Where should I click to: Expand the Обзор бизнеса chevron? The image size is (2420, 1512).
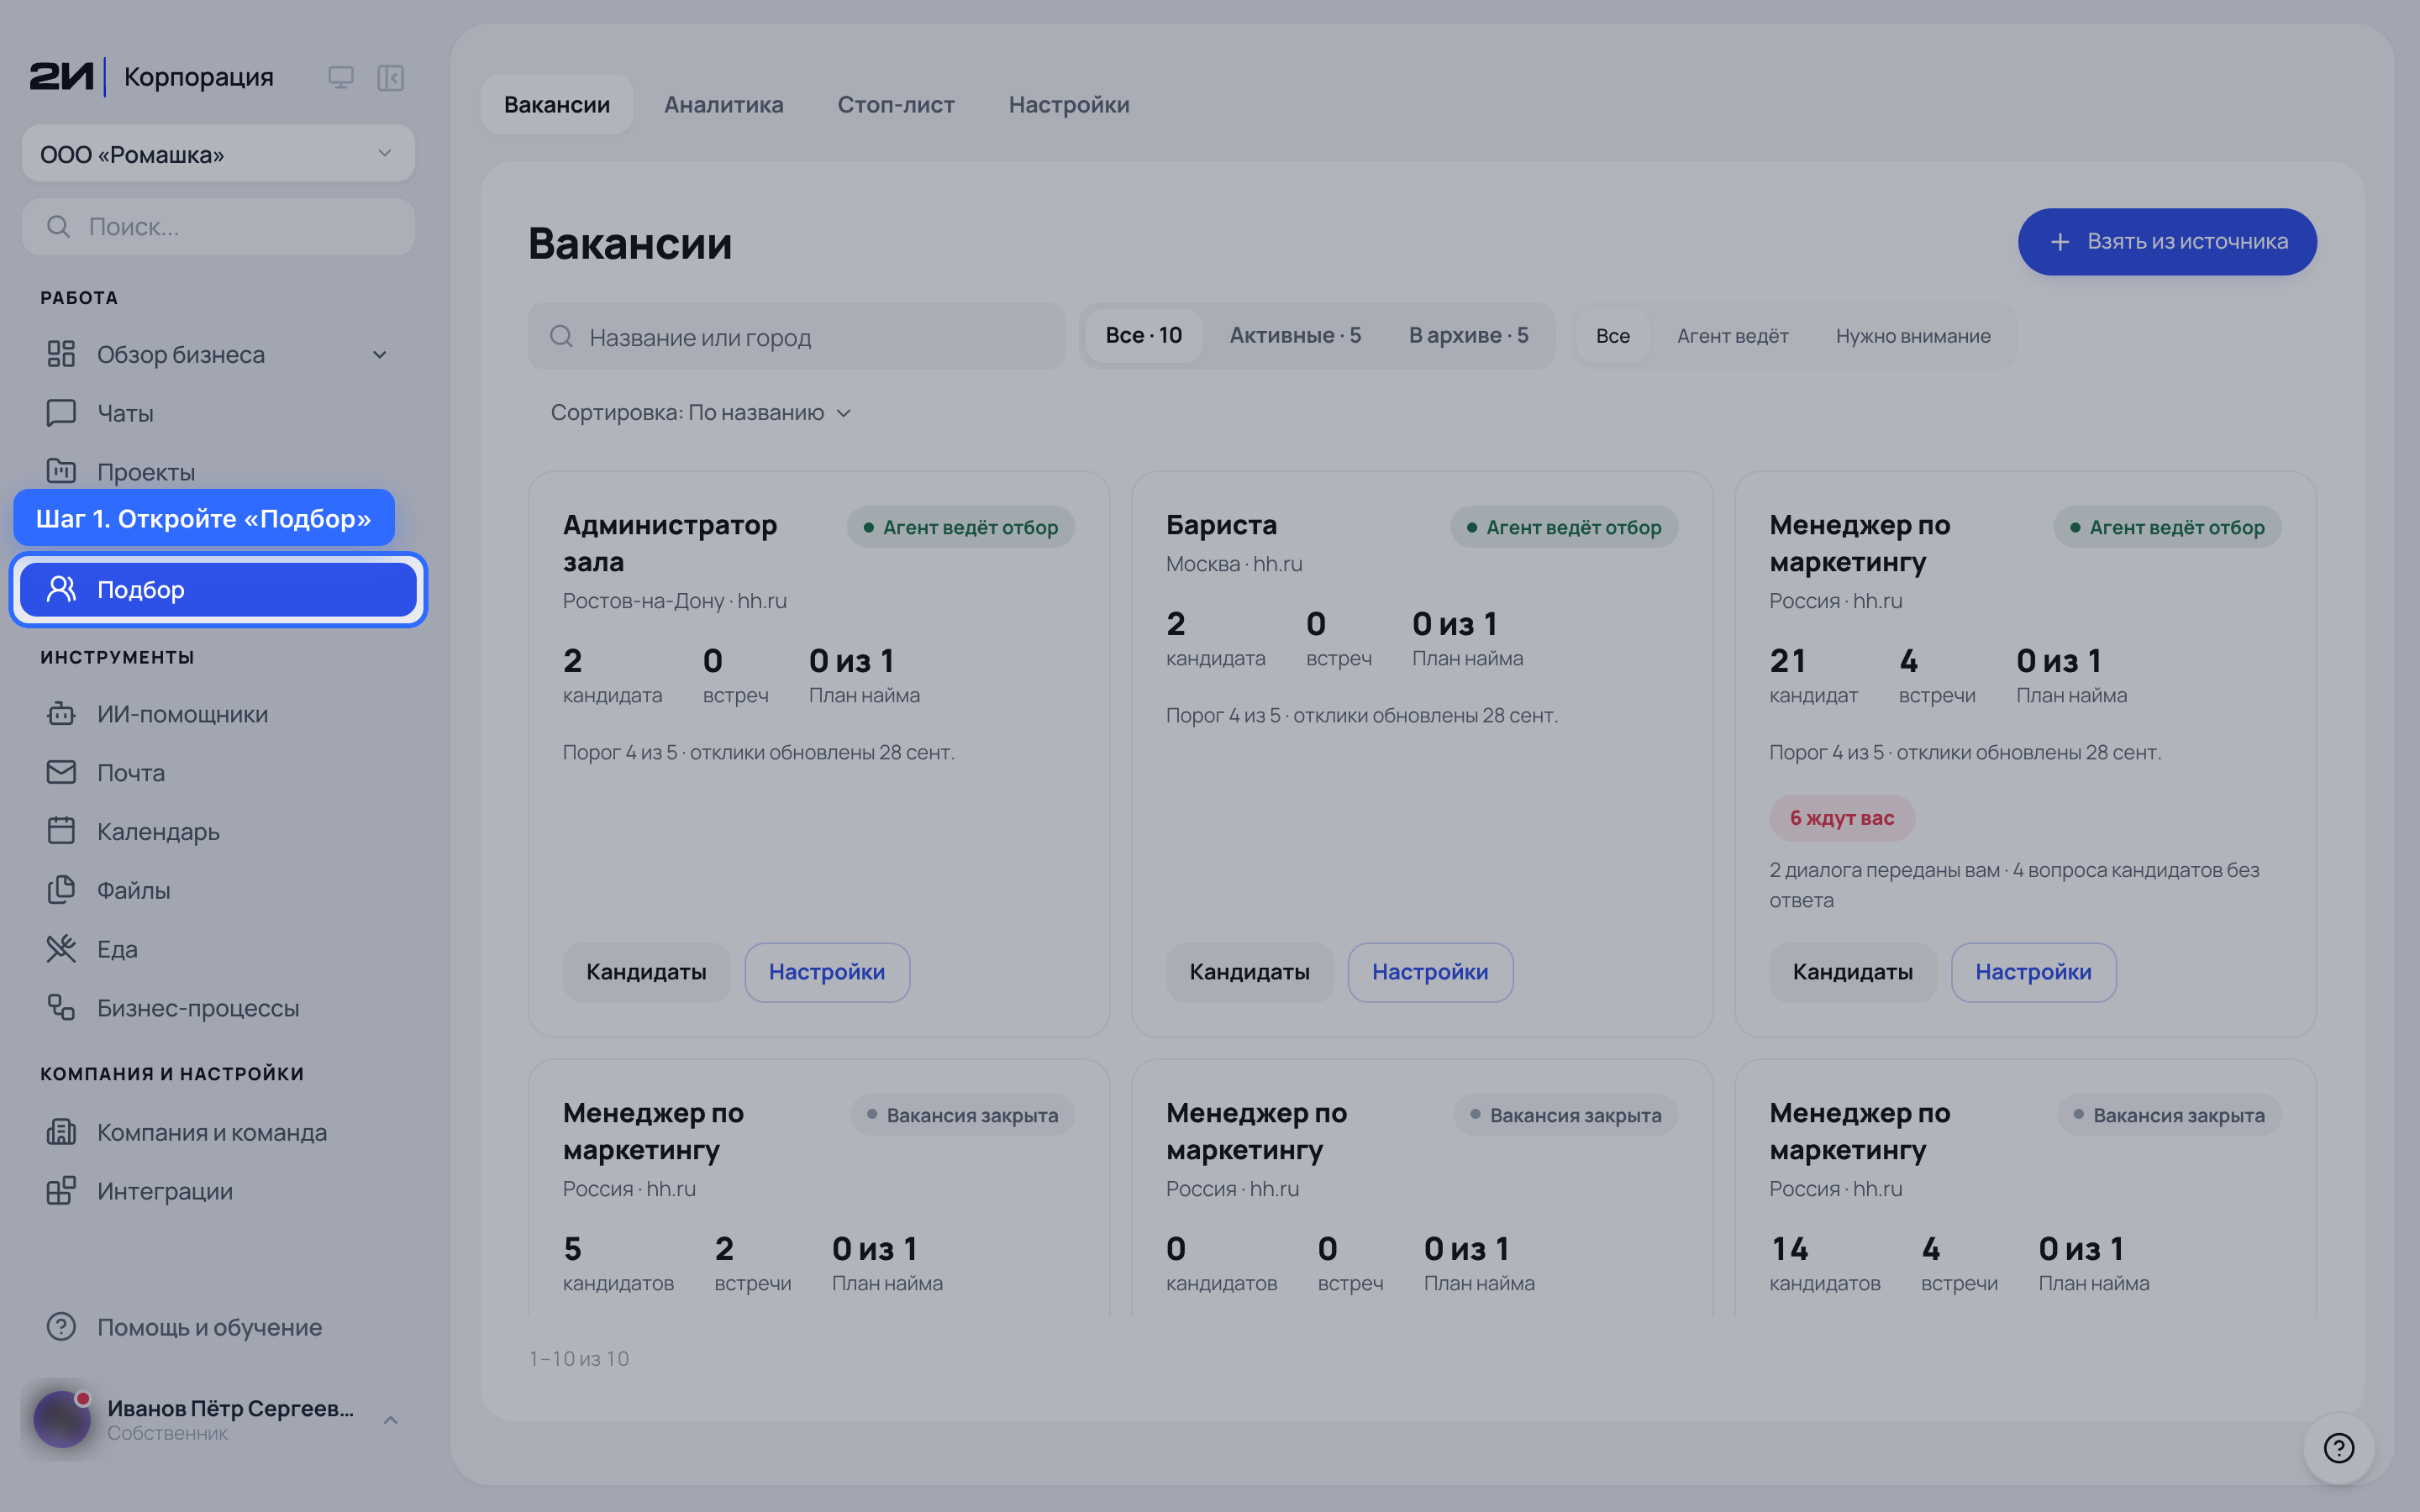(380, 354)
